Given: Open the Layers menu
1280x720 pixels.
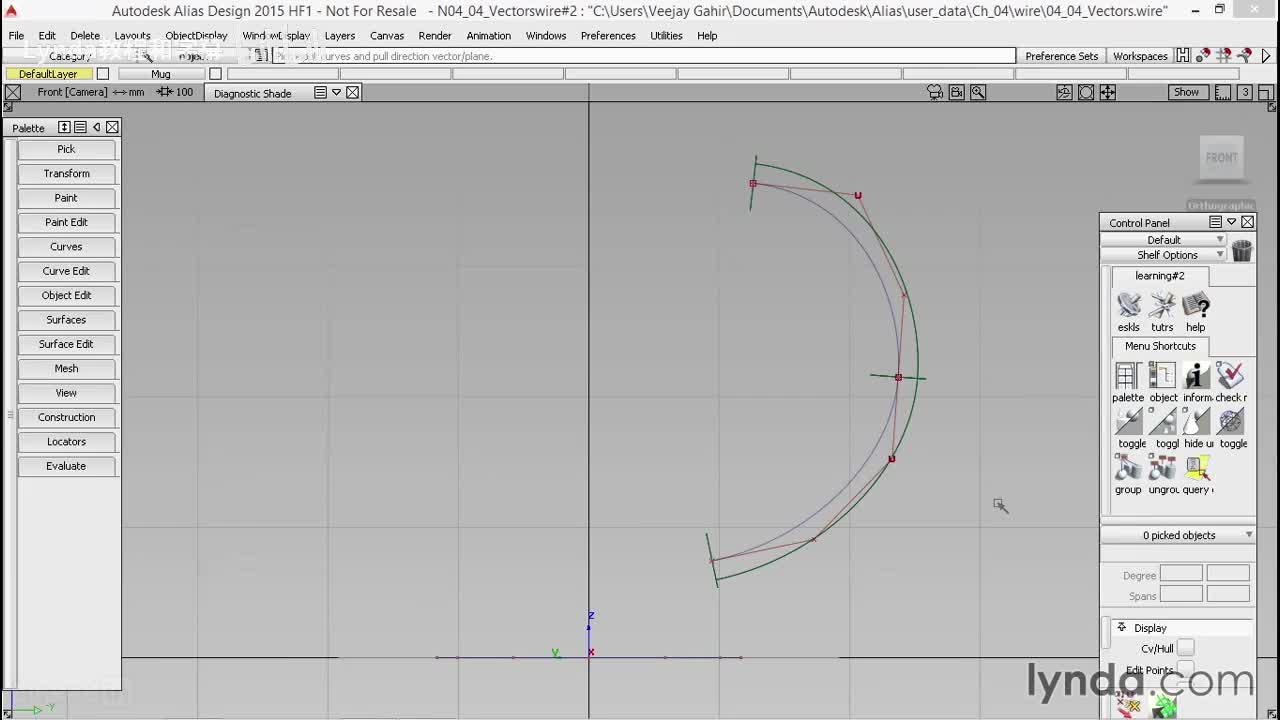Looking at the screenshot, I should coord(340,35).
